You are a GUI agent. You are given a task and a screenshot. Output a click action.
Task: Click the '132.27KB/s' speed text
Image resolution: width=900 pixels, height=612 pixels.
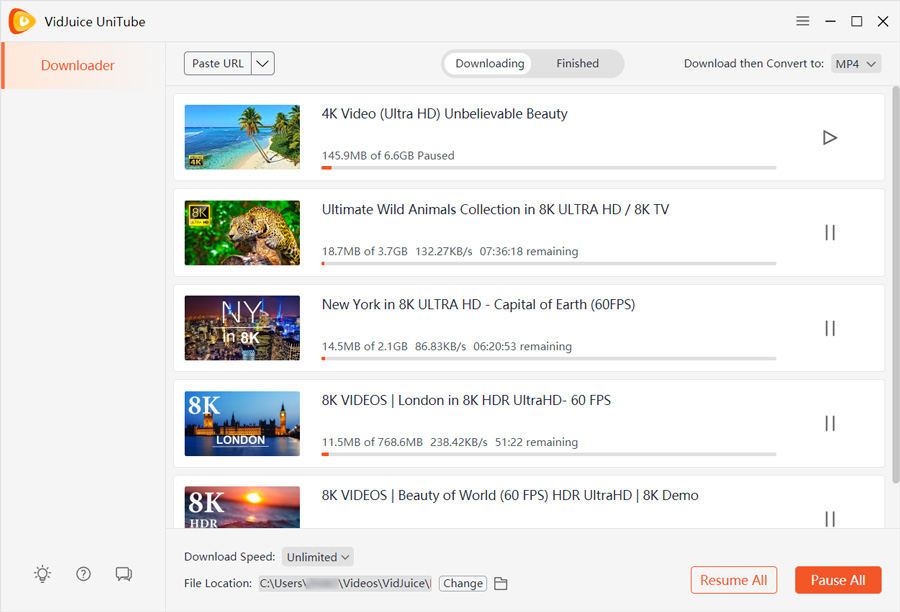(444, 251)
